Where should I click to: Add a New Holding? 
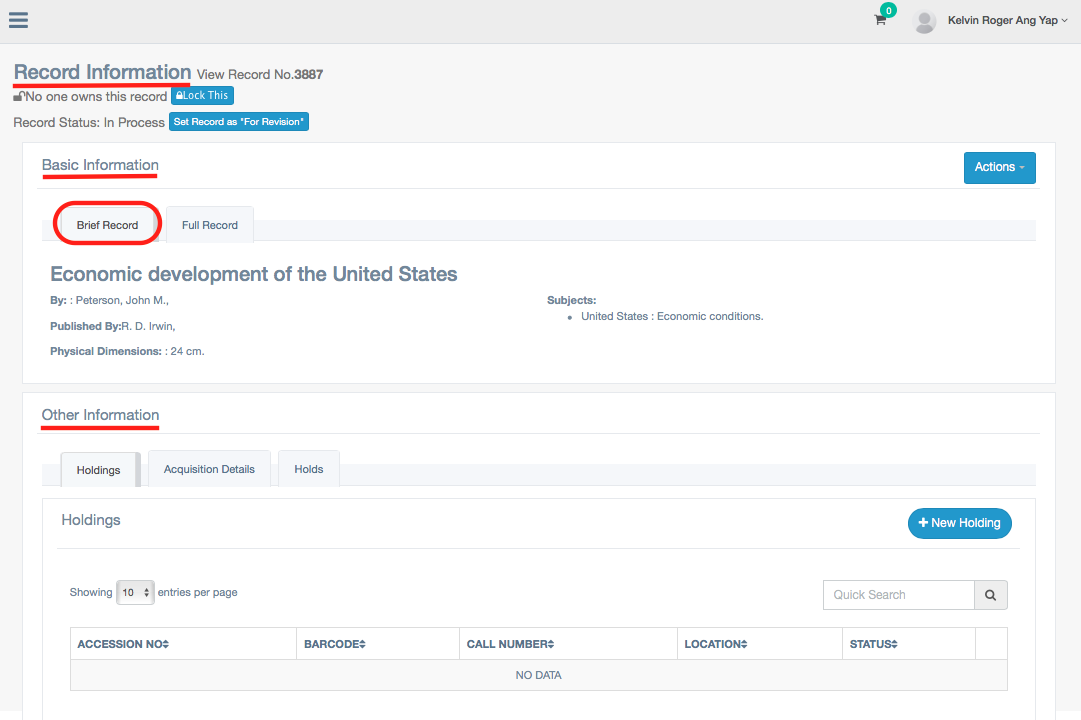959,523
